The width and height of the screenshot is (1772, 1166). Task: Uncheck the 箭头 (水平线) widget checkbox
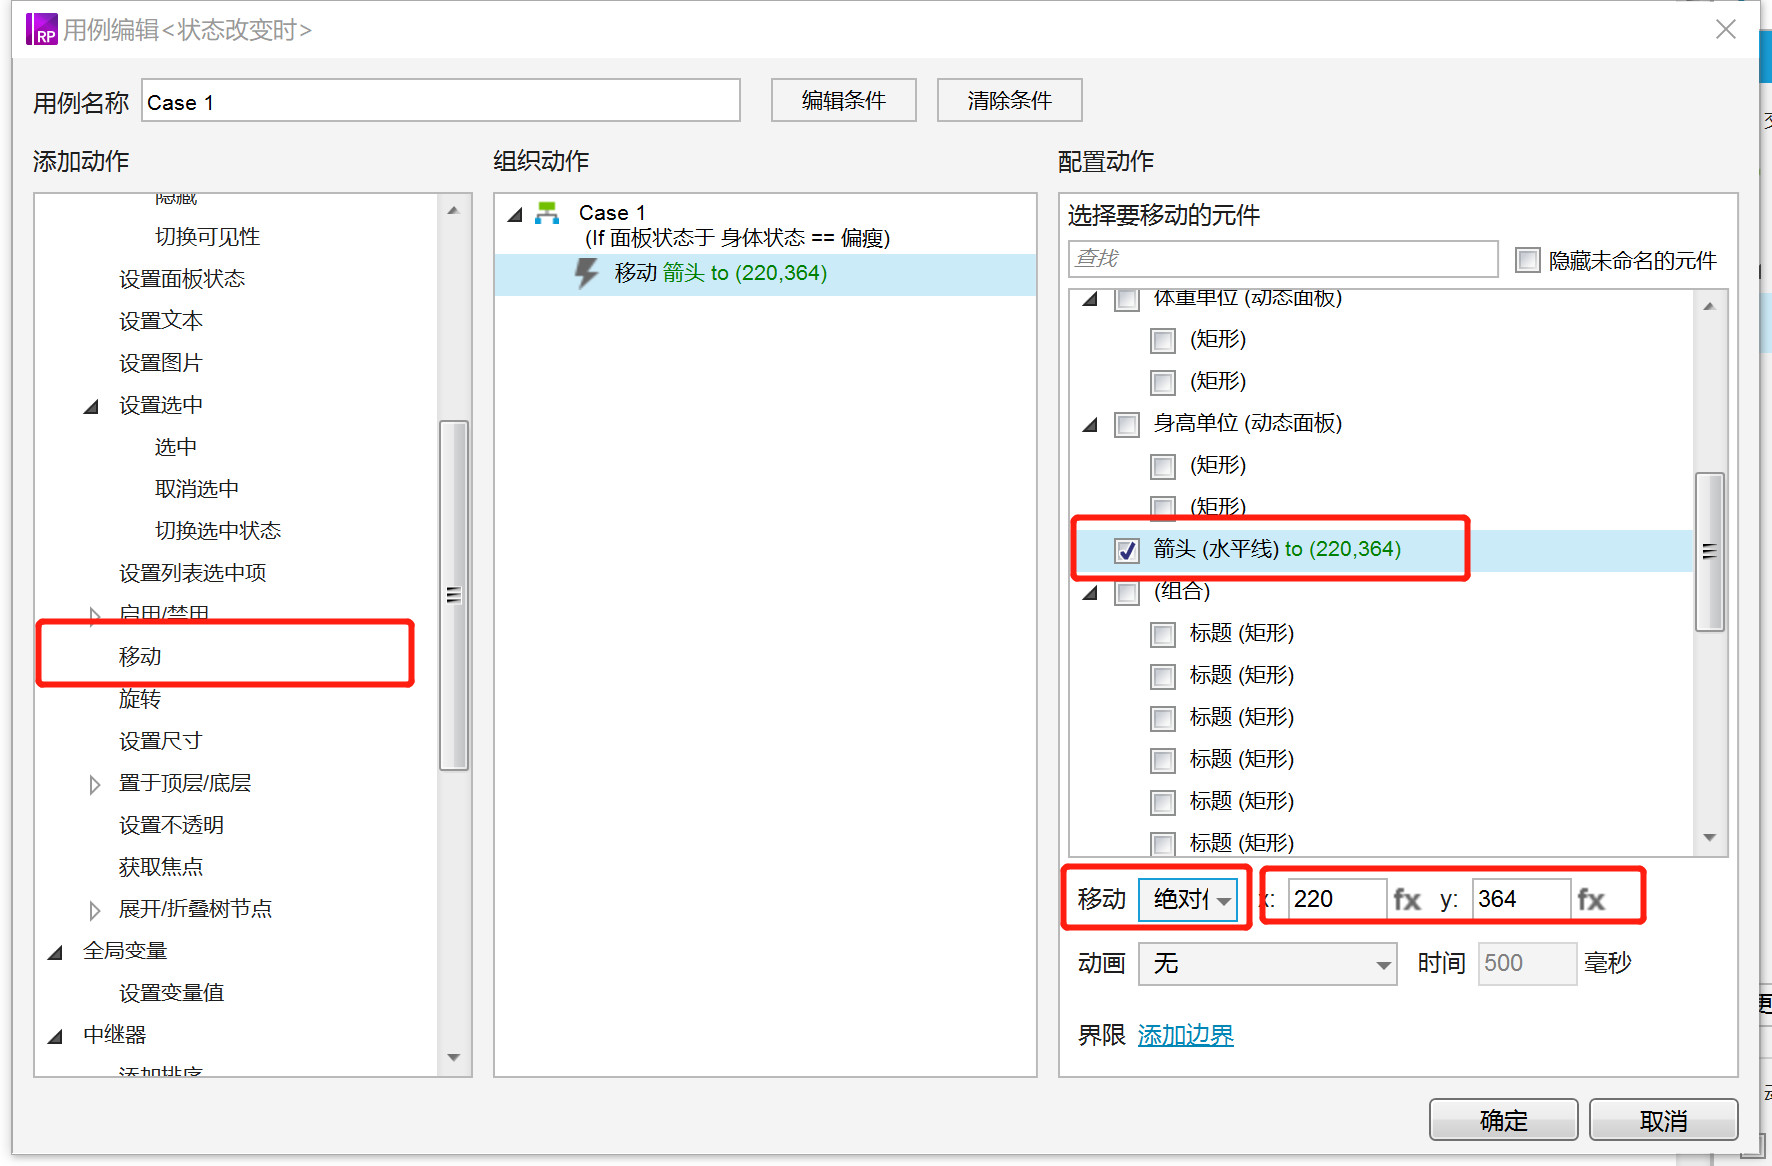point(1127,550)
